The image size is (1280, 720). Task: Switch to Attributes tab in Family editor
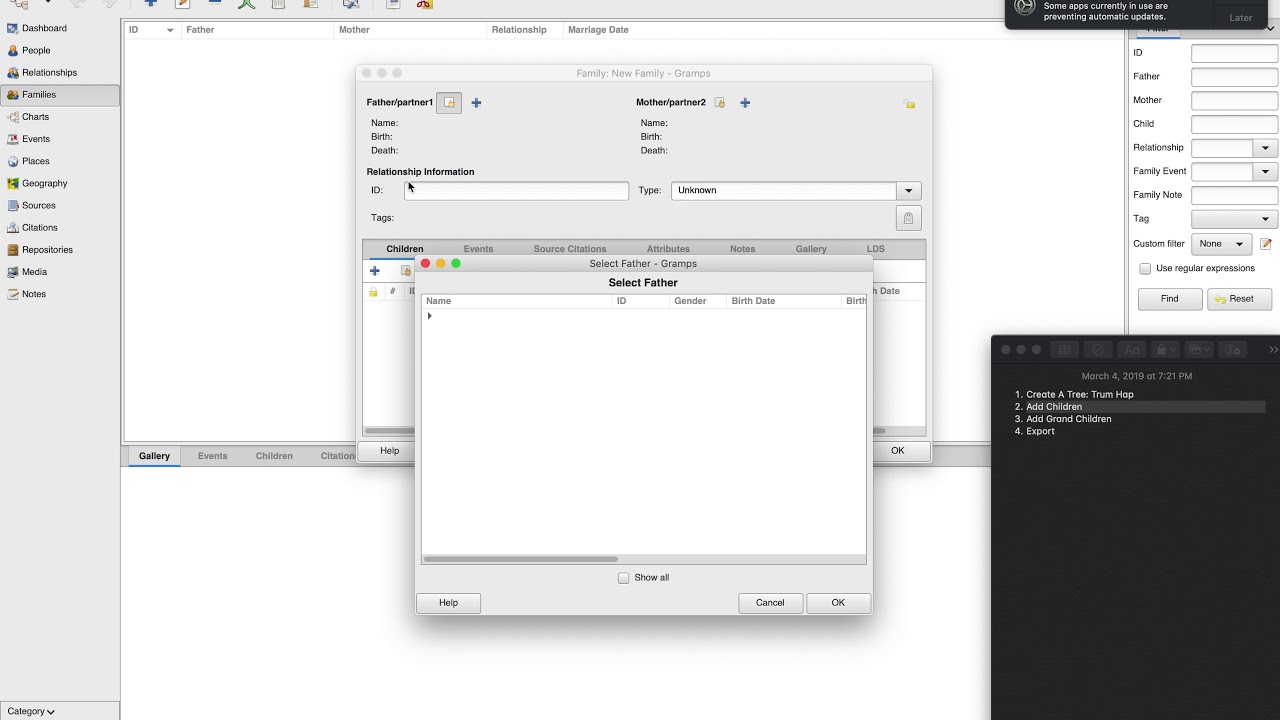pyautogui.click(x=668, y=249)
